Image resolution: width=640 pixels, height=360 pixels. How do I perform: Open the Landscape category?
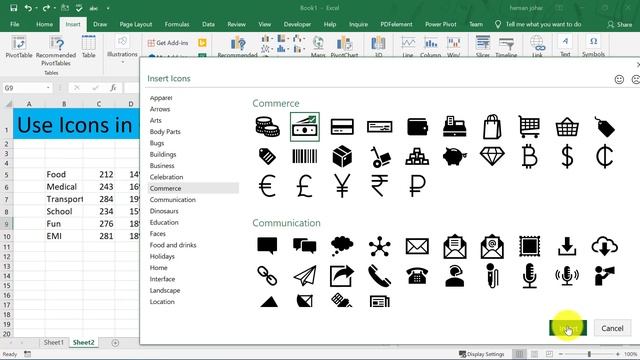click(x=165, y=291)
